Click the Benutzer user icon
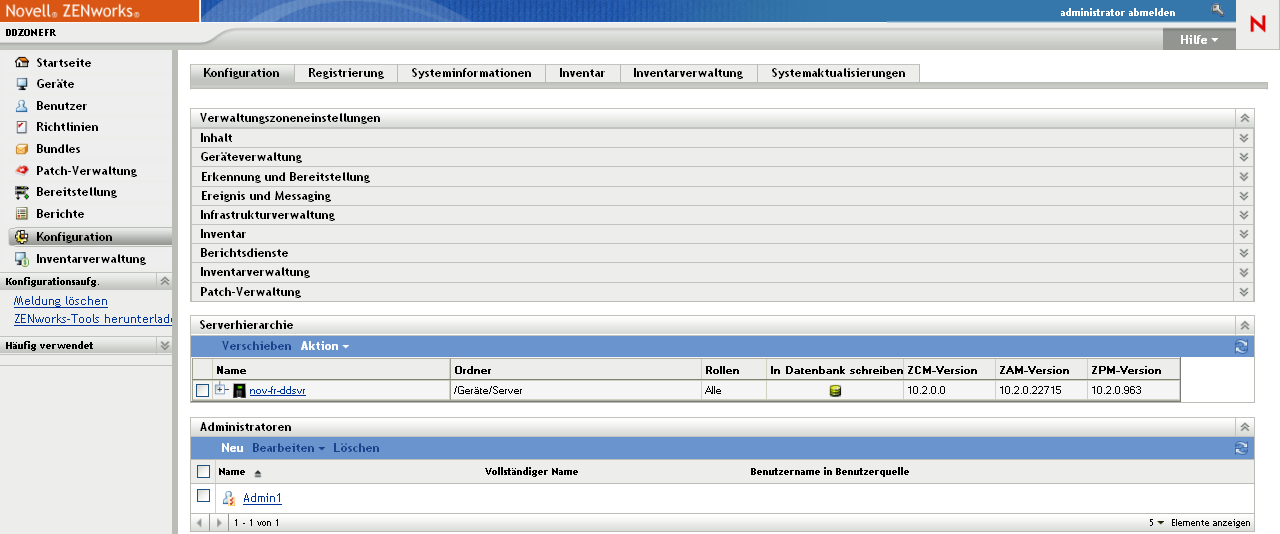 click(22, 106)
